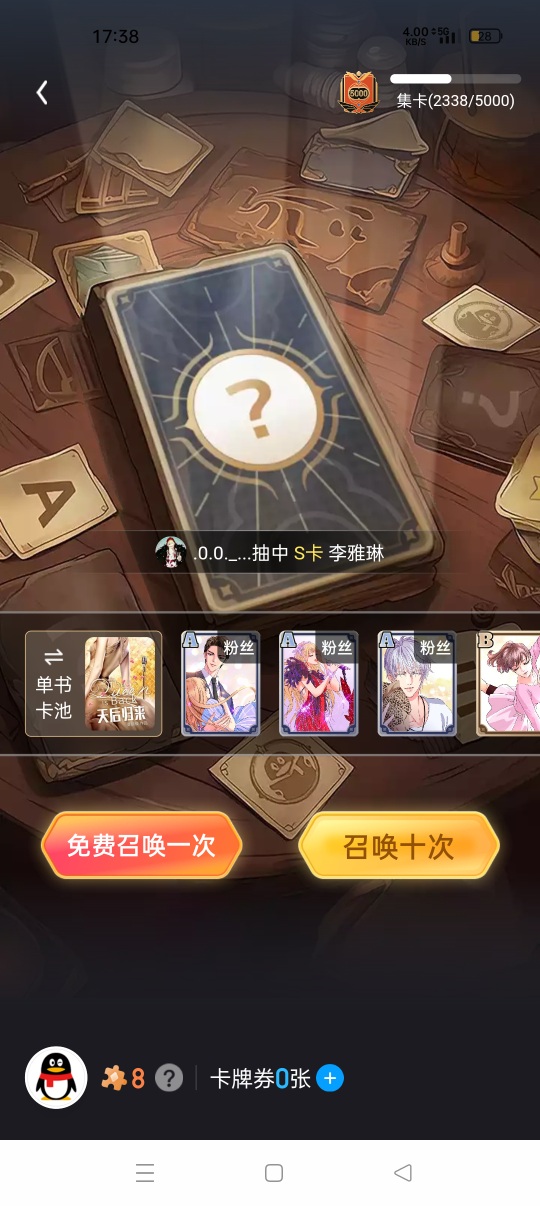Screen dimensions: 540x1206
Task: Tap the back arrow icon
Action: click(x=42, y=93)
